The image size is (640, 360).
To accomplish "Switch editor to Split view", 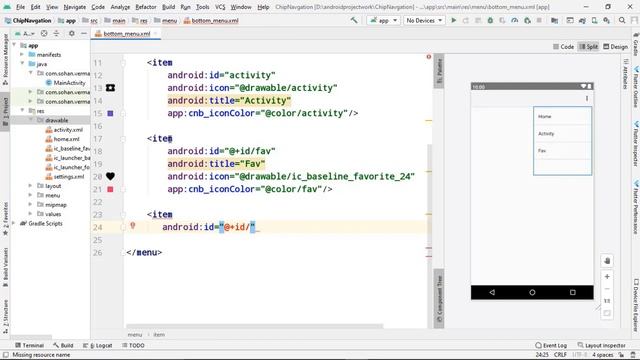I will click(x=588, y=47).
